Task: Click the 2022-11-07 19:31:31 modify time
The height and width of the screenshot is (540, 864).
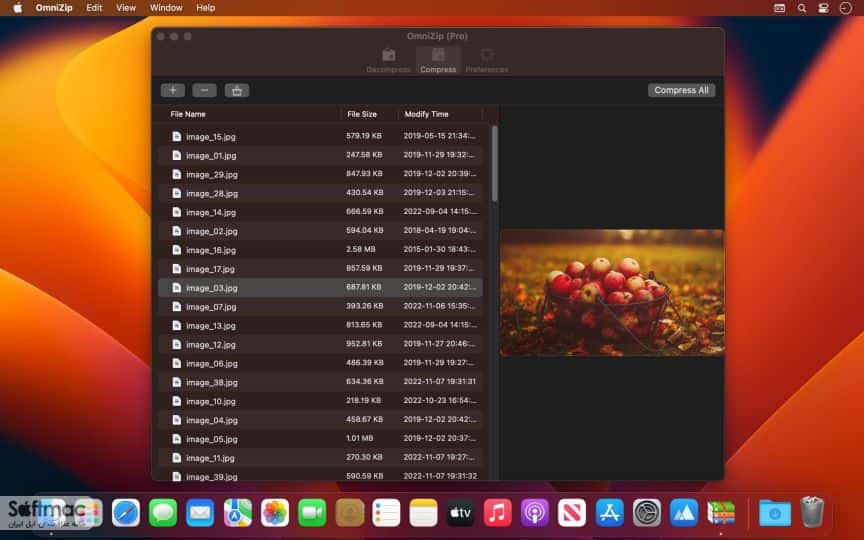Action: 440,381
